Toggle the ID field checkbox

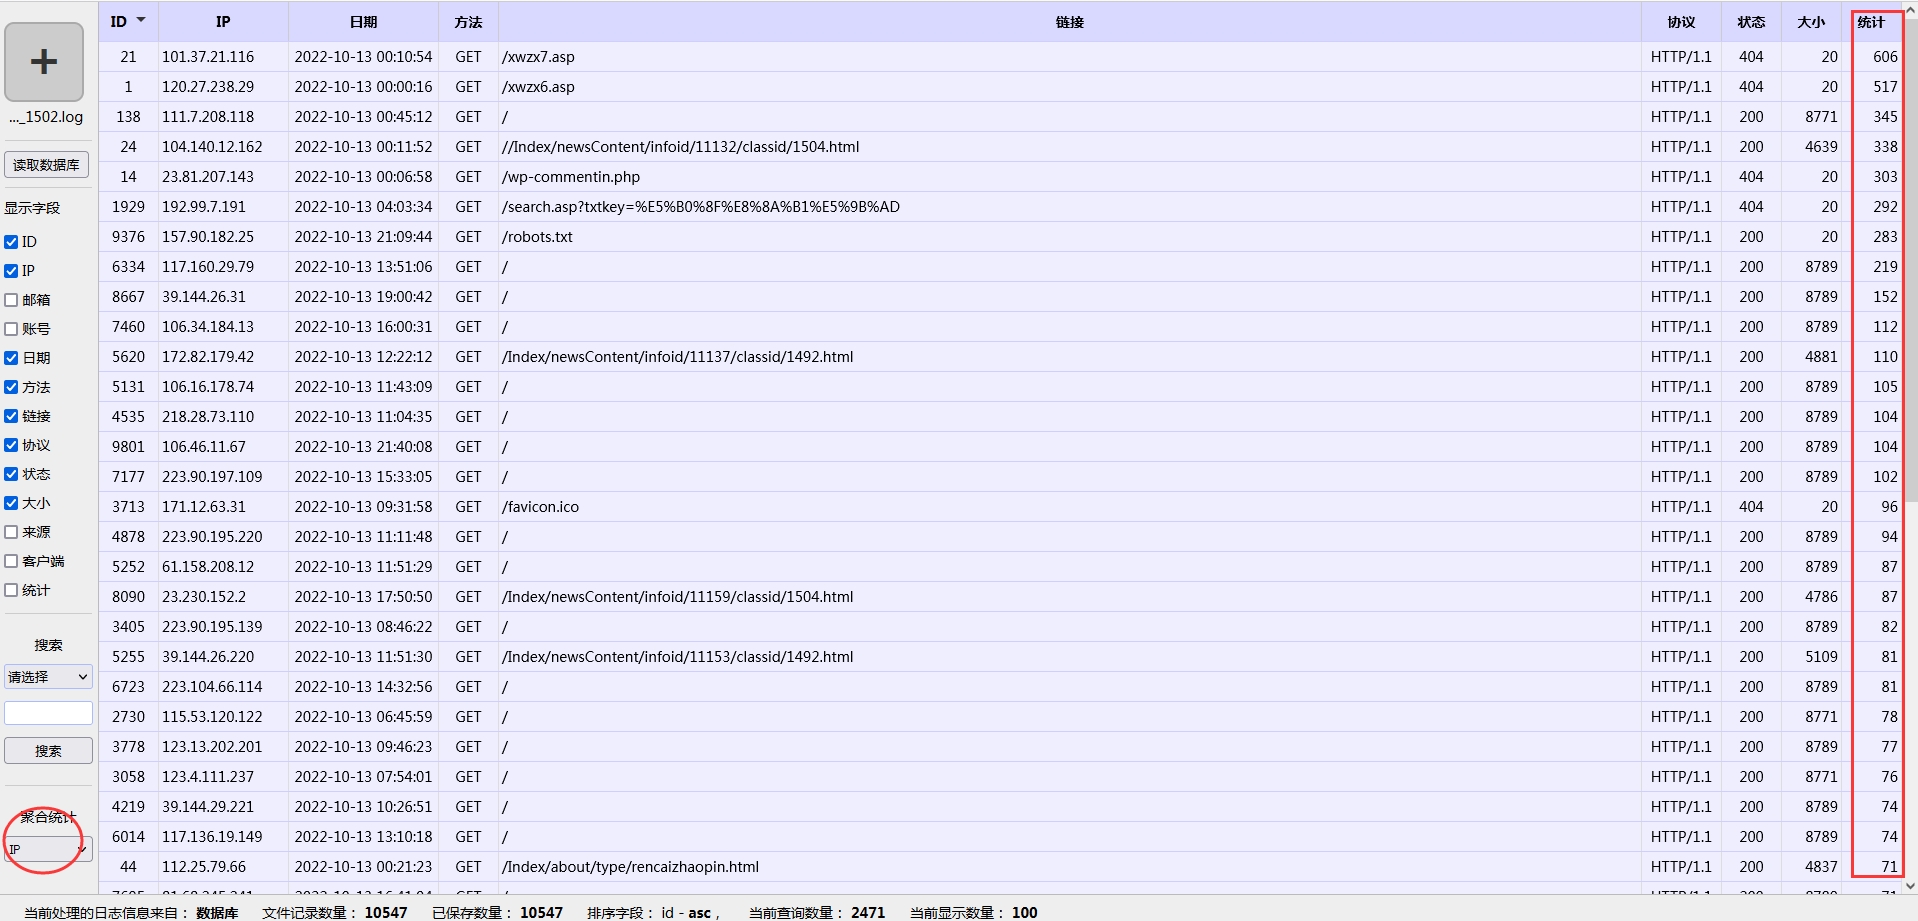click(x=11, y=242)
